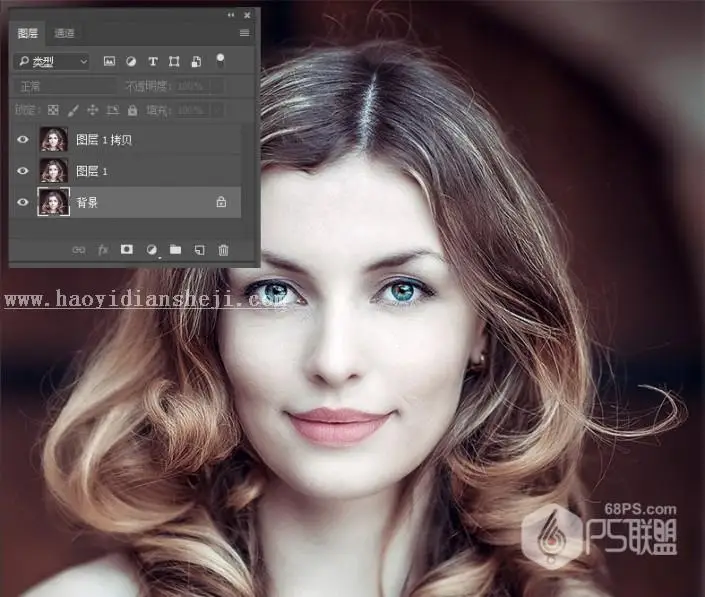Toggle the layer filtering switch
The width and height of the screenshot is (705, 597).
220,60
